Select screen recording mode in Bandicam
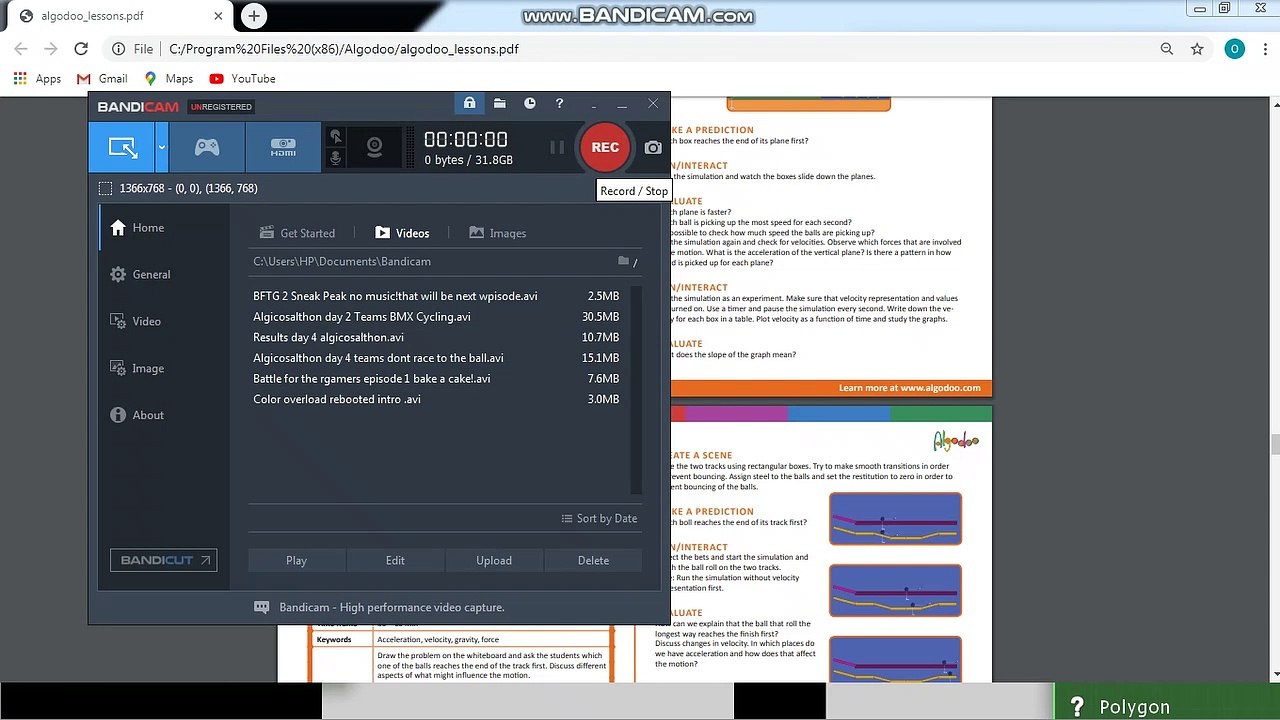1280x720 pixels. coord(122,147)
